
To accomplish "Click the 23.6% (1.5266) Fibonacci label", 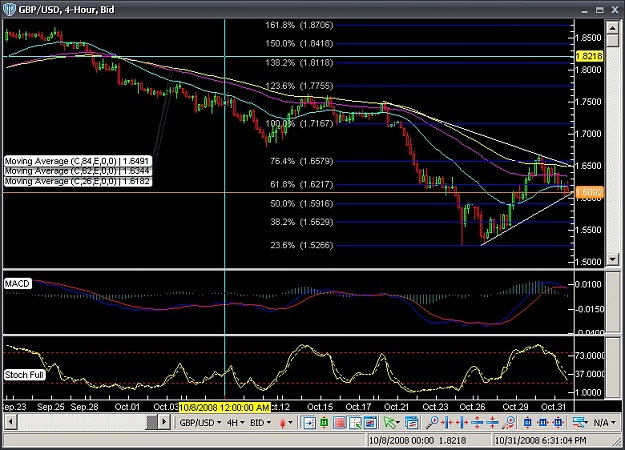I will (x=301, y=245).
